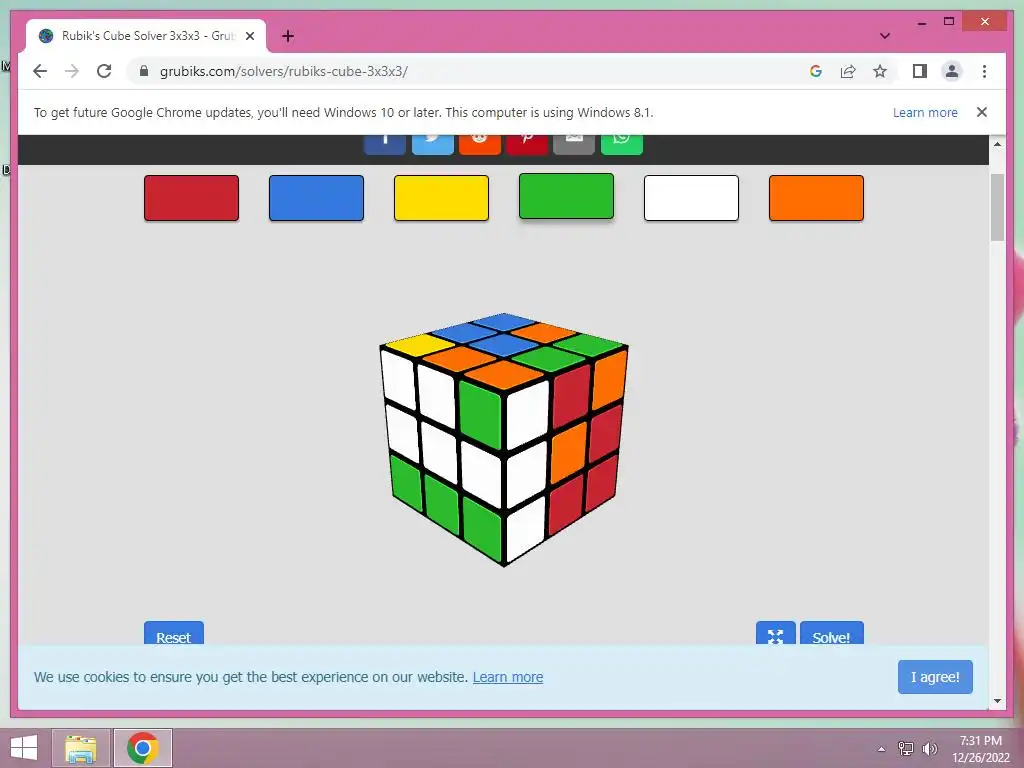Share on Pinterest icon
The image size is (1024, 768).
tap(527, 145)
